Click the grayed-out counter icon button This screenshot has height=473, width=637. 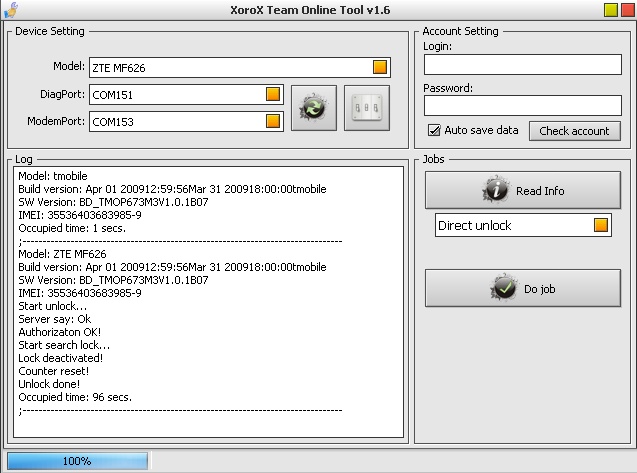click(x=366, y=109)
